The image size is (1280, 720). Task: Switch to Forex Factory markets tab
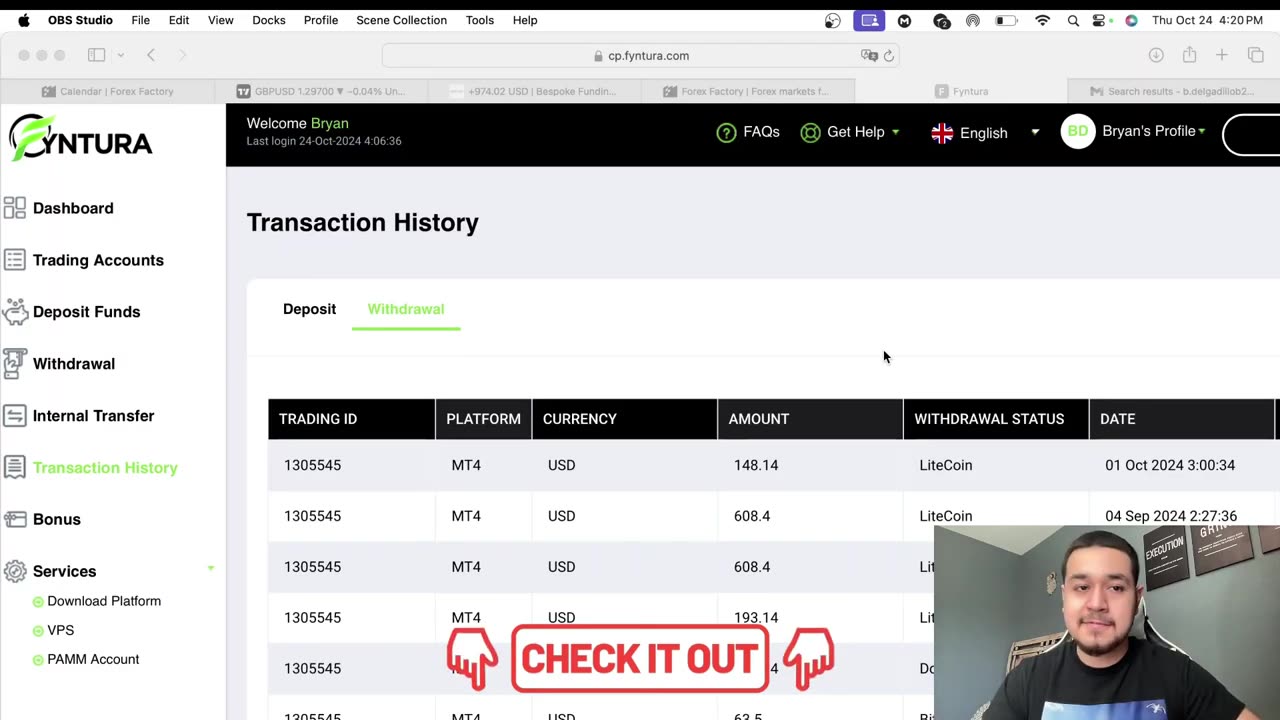(x=748, y=91)
